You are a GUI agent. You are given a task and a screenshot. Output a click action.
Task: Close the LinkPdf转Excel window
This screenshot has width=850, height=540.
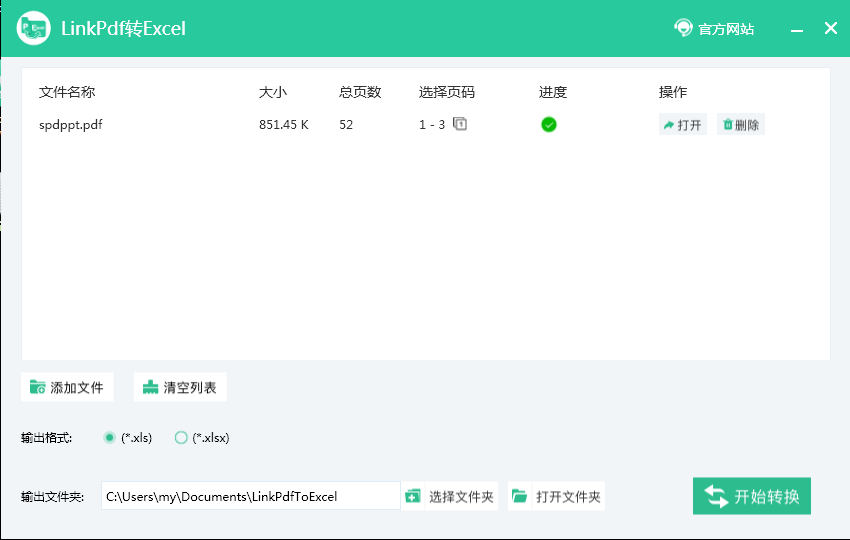pos(830,28)
